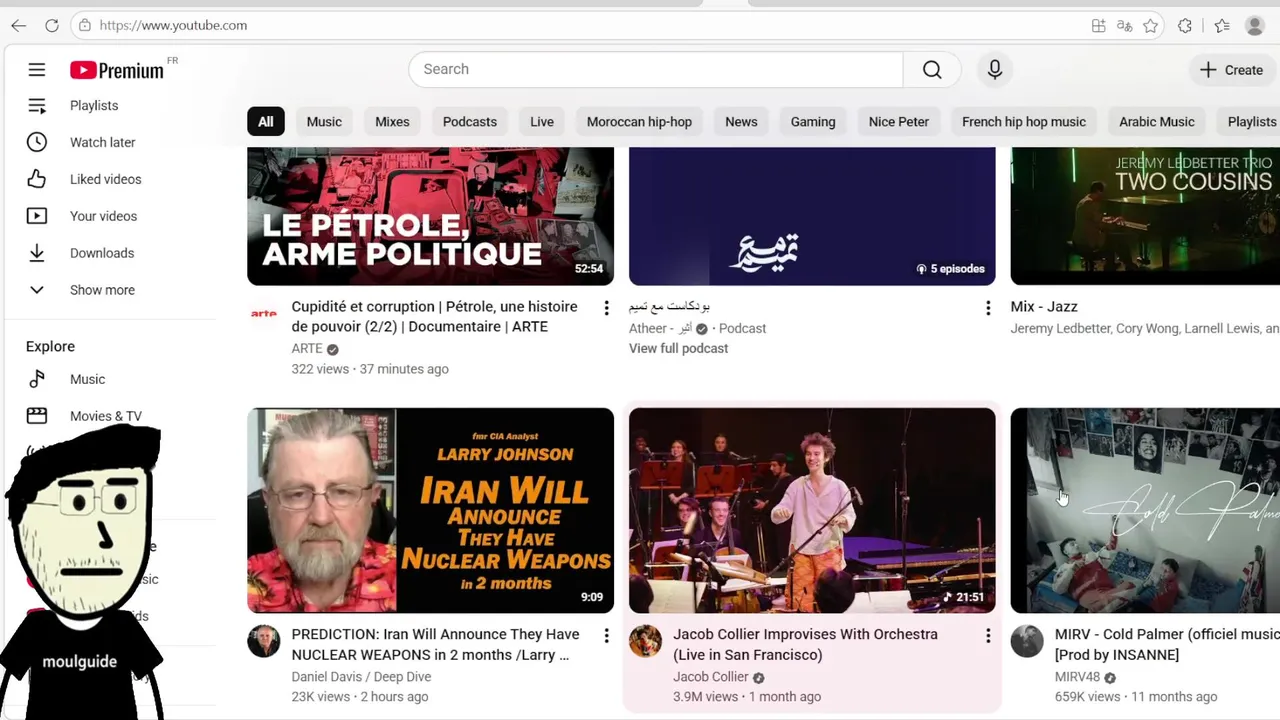
Task: Click MIRV48 channel avatar
Action: [1027, 641]
